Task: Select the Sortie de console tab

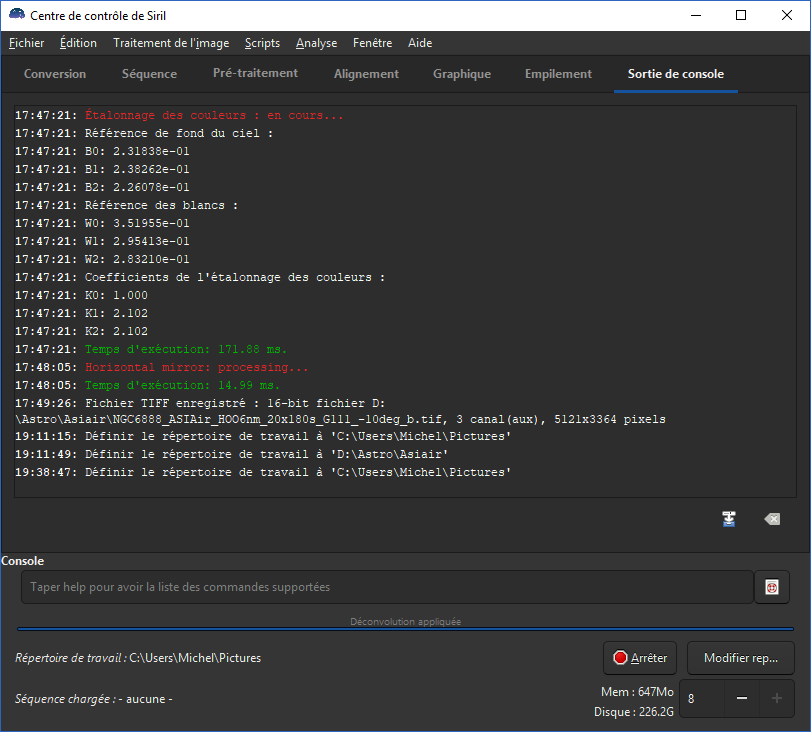Action: [x=675, y=74]
